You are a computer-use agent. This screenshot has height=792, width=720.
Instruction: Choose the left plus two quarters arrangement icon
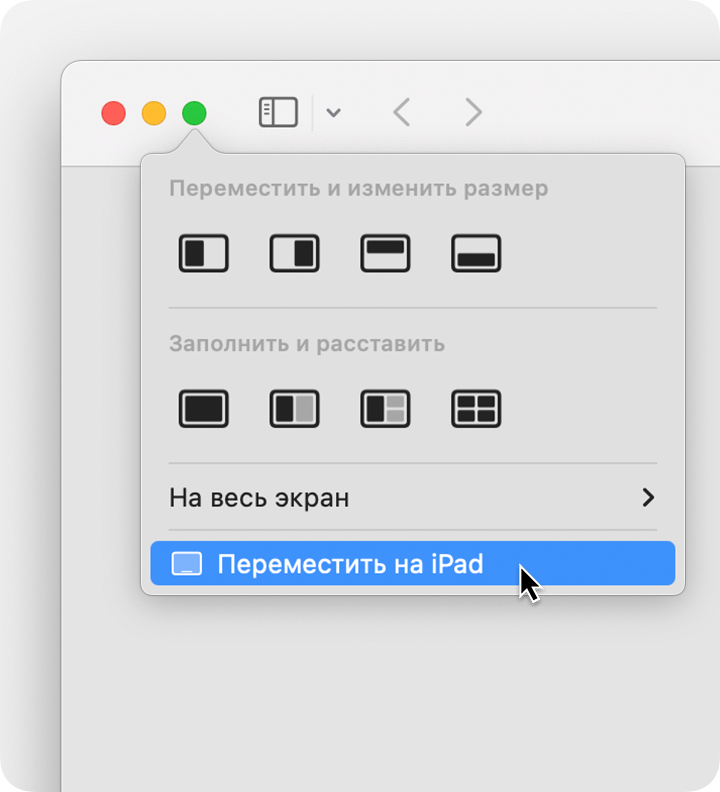click(x=385, y=409)
